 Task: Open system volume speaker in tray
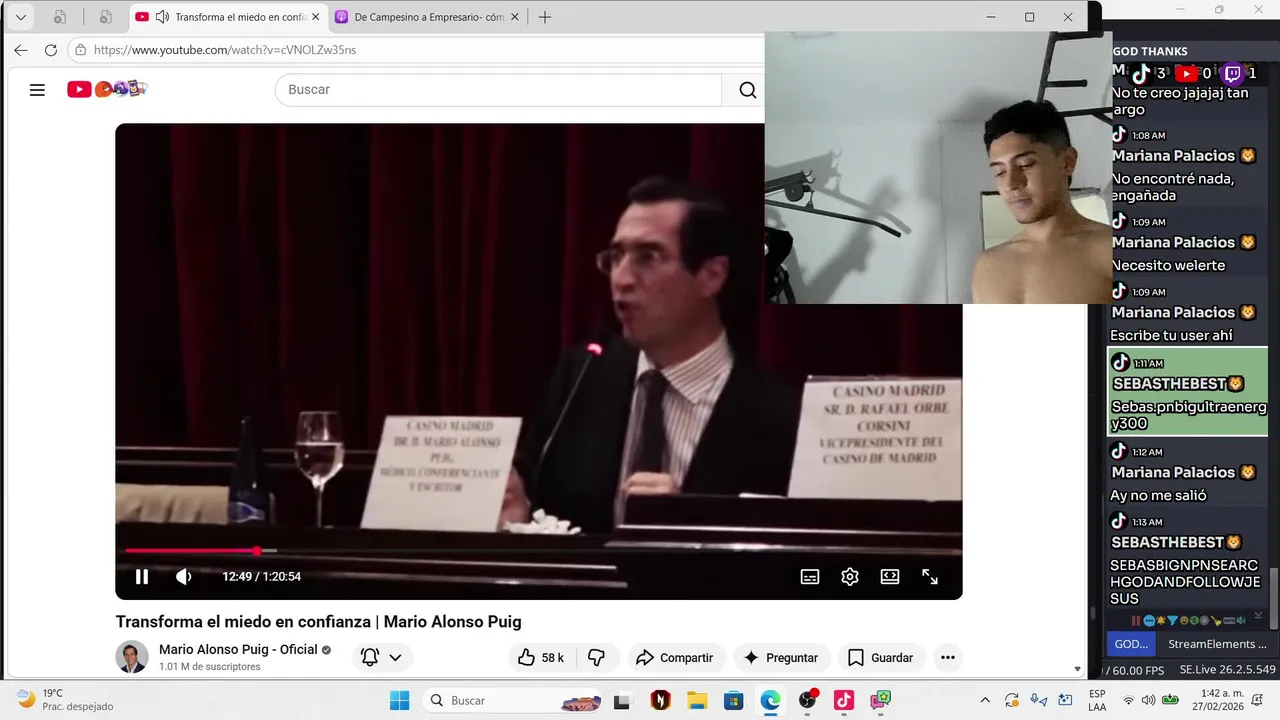click(x=1148, y=700)
